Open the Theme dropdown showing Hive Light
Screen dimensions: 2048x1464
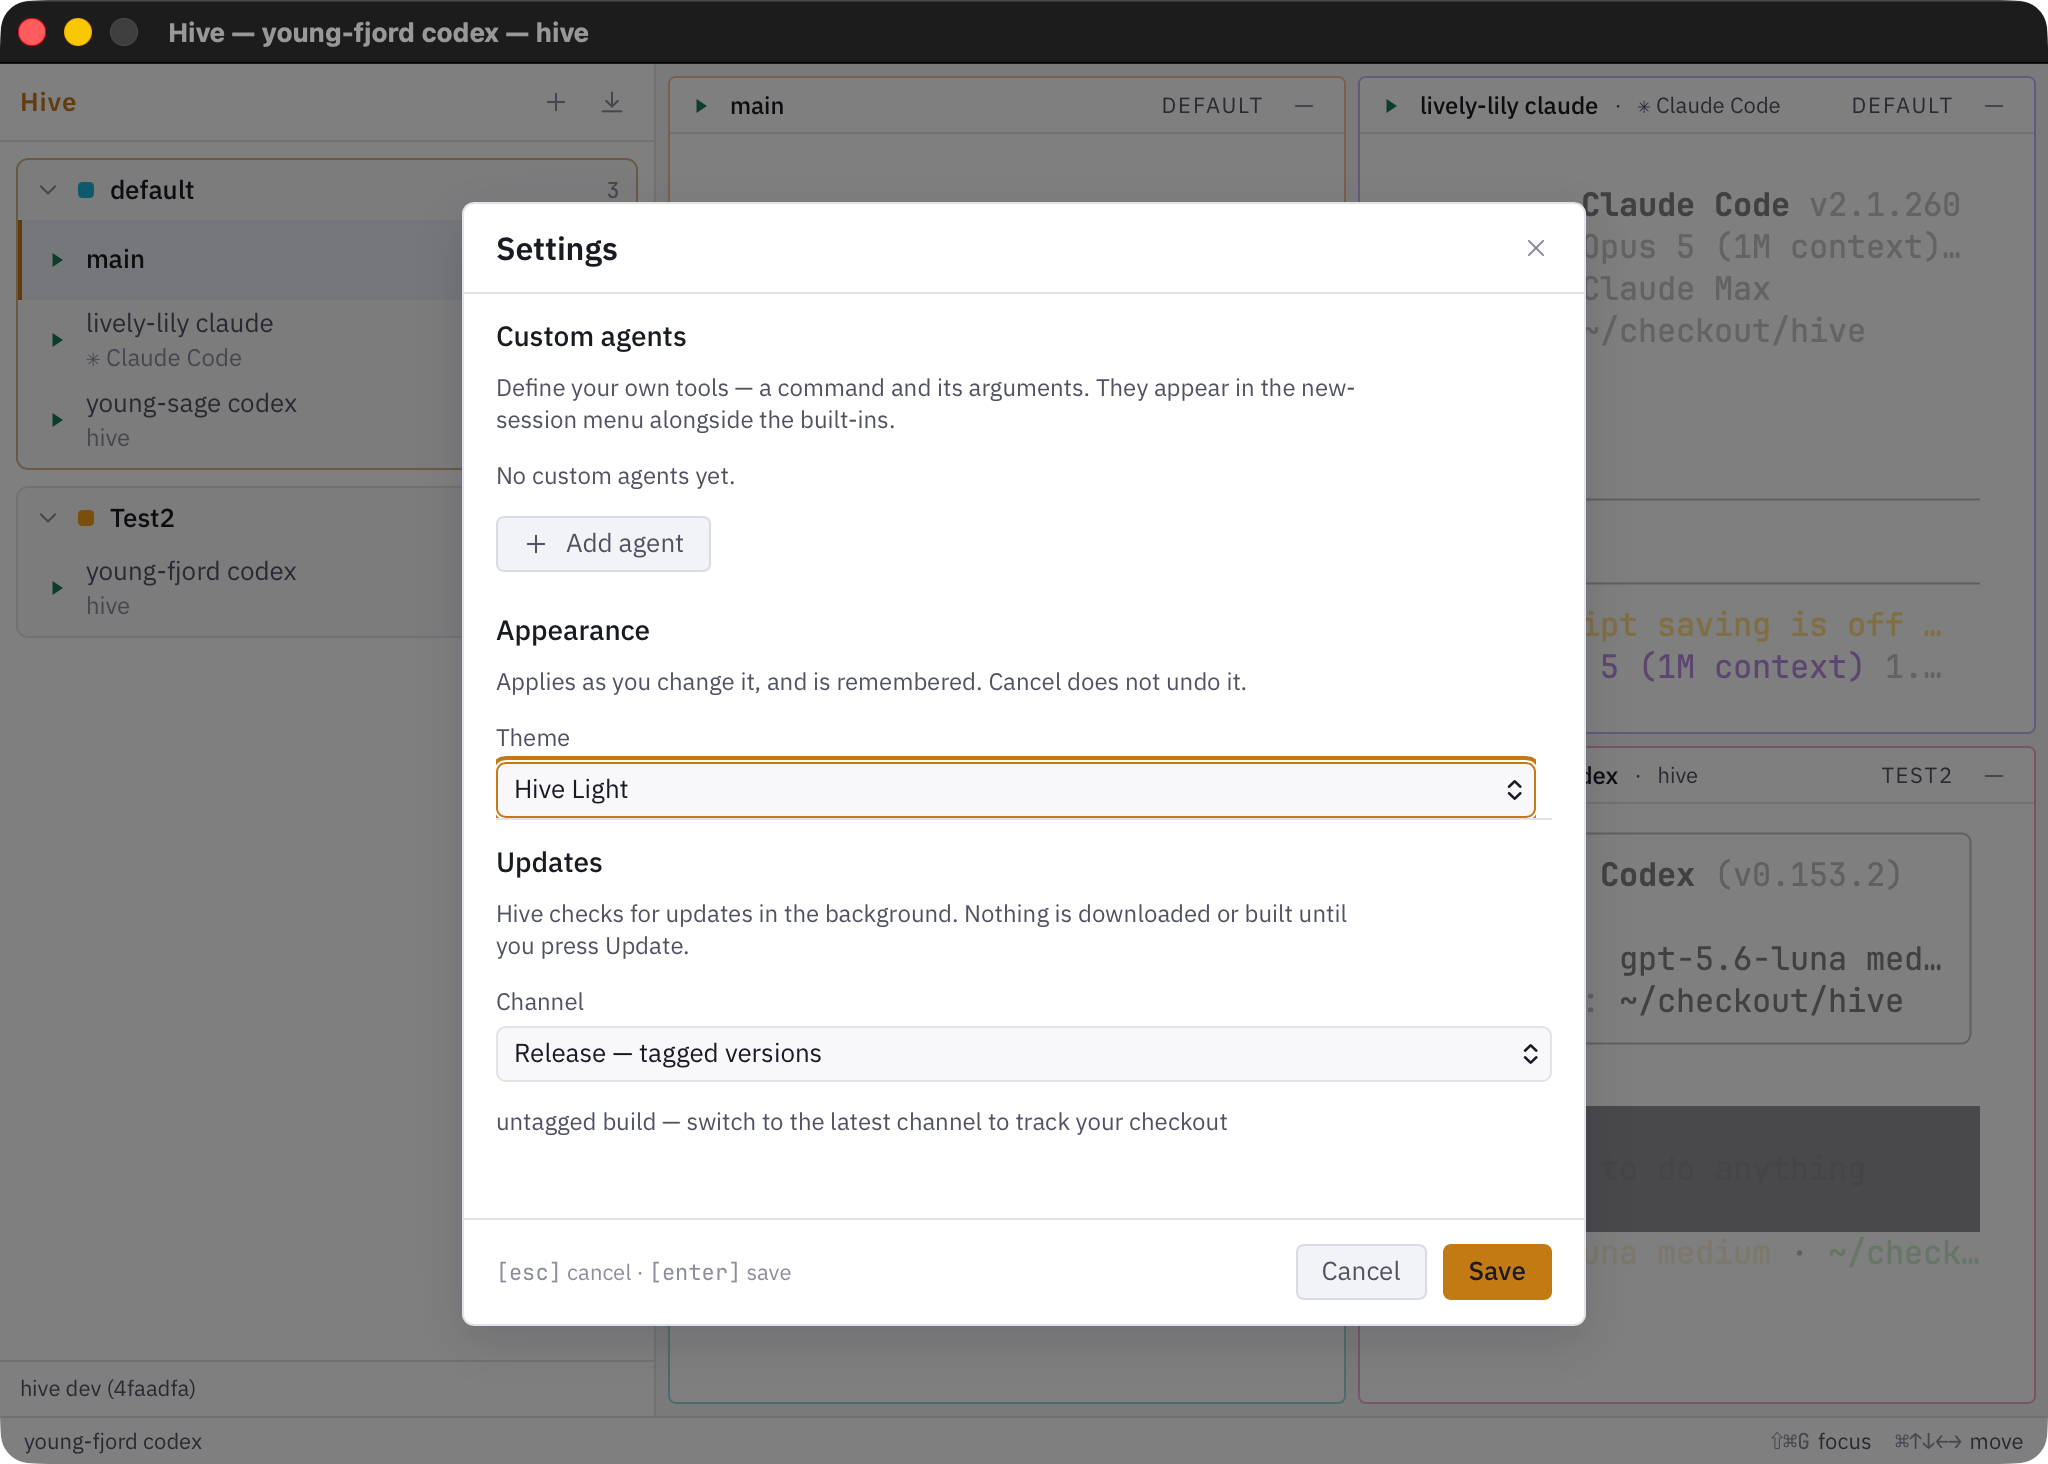coord(1016,789)
